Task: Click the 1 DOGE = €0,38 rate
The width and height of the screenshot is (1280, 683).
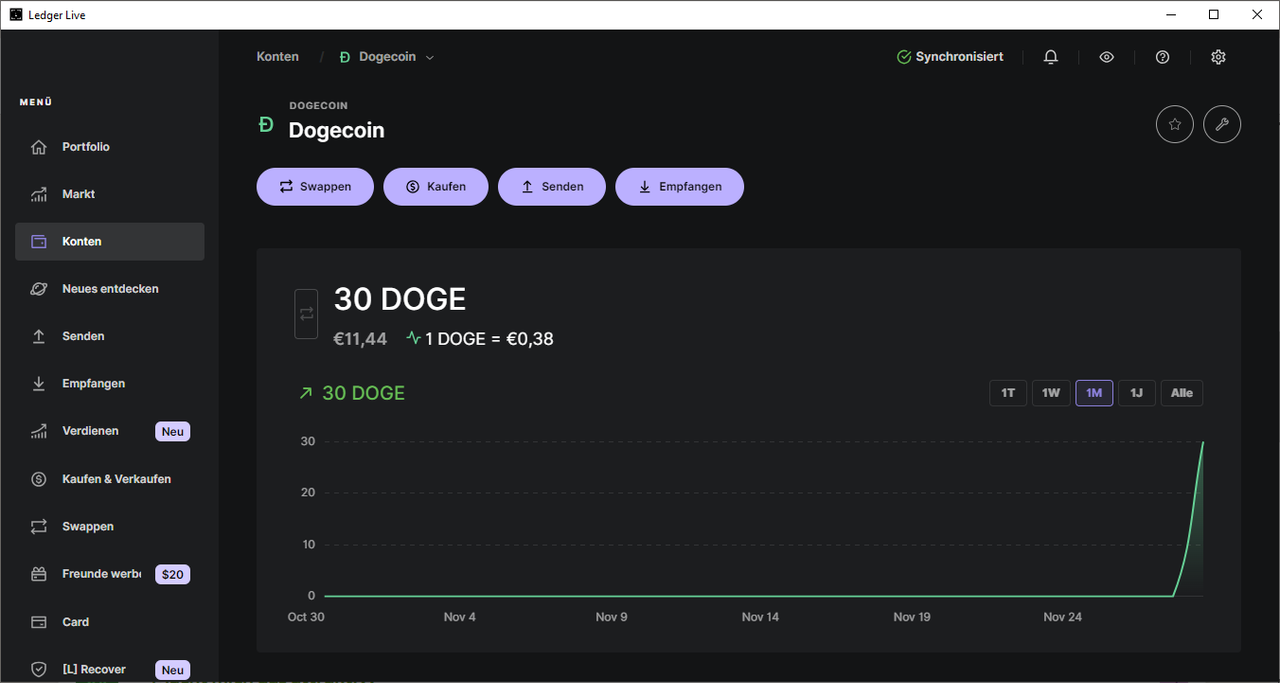Action: 489,339
